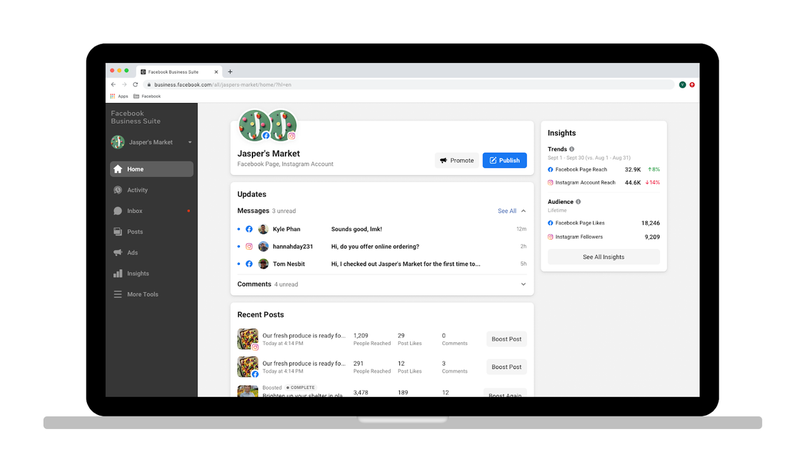The height and width of the screenshot is (472, 800).
Task: Open a new browser tab
Action: 230,72
